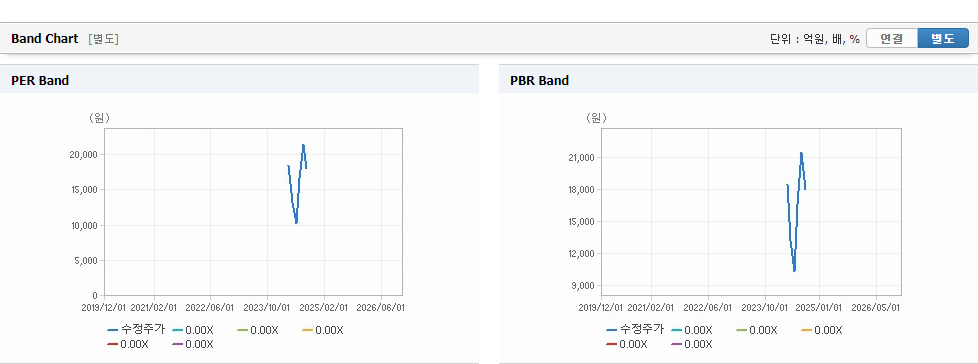The image size is (978, 364).
Task: Toggle 수정주가 legend in PBR Band
Action: pos(635,330)
